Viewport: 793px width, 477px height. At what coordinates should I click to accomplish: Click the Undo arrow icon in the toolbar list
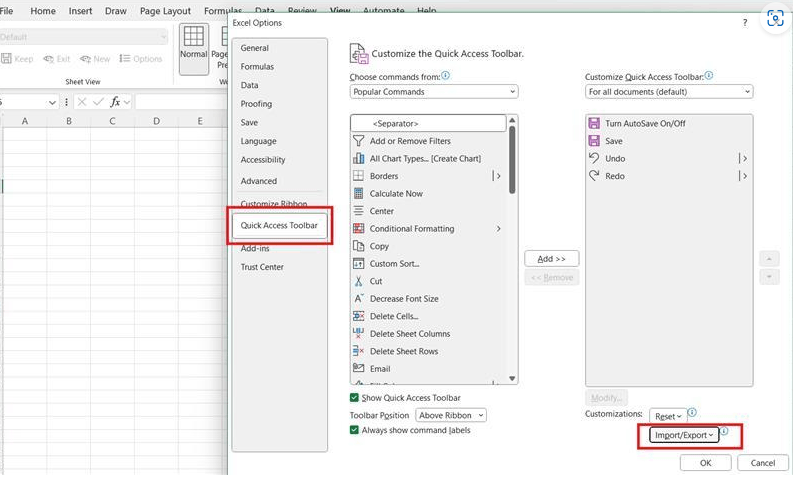coord(594,158)
